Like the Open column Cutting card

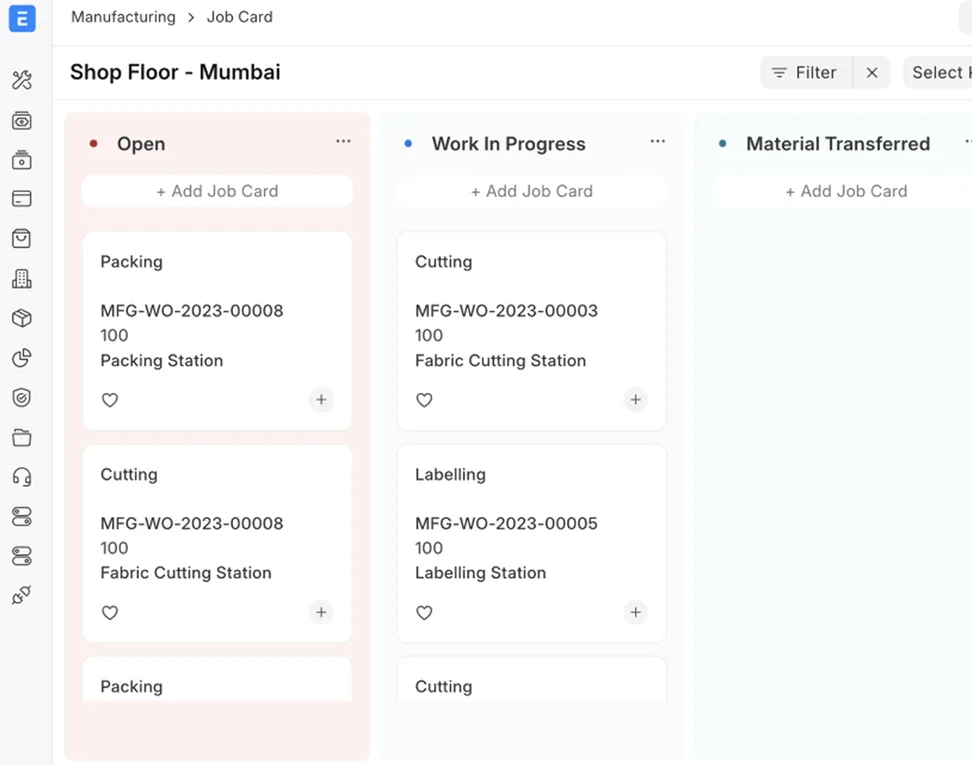(110, 612)
